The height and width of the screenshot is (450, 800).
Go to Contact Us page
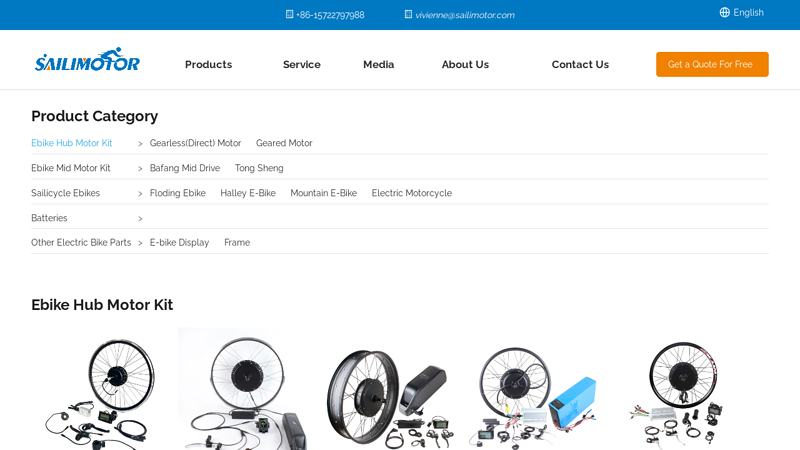tap(580, 64)
